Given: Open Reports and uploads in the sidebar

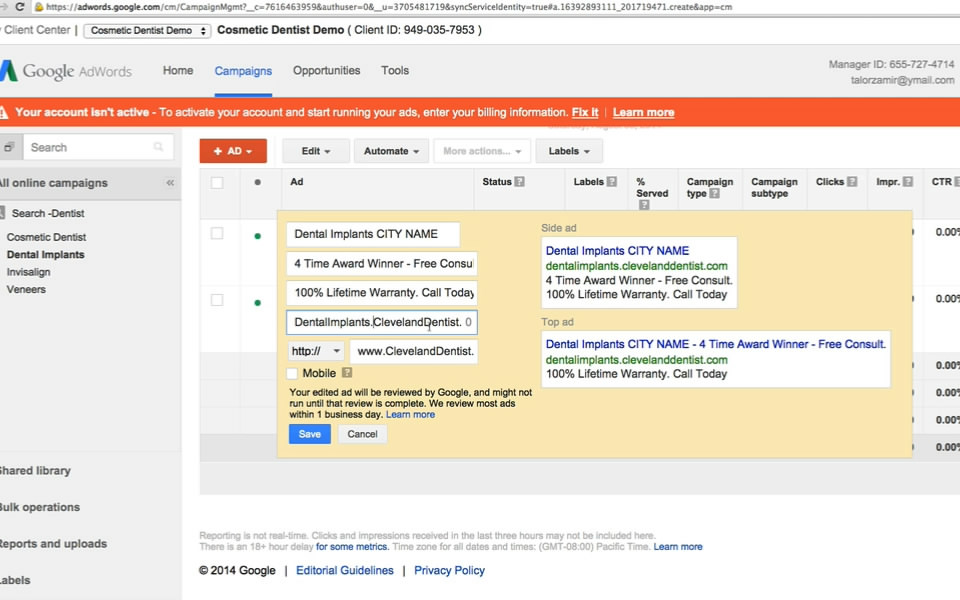Looking at the screenshot, I should click(53, 544).
